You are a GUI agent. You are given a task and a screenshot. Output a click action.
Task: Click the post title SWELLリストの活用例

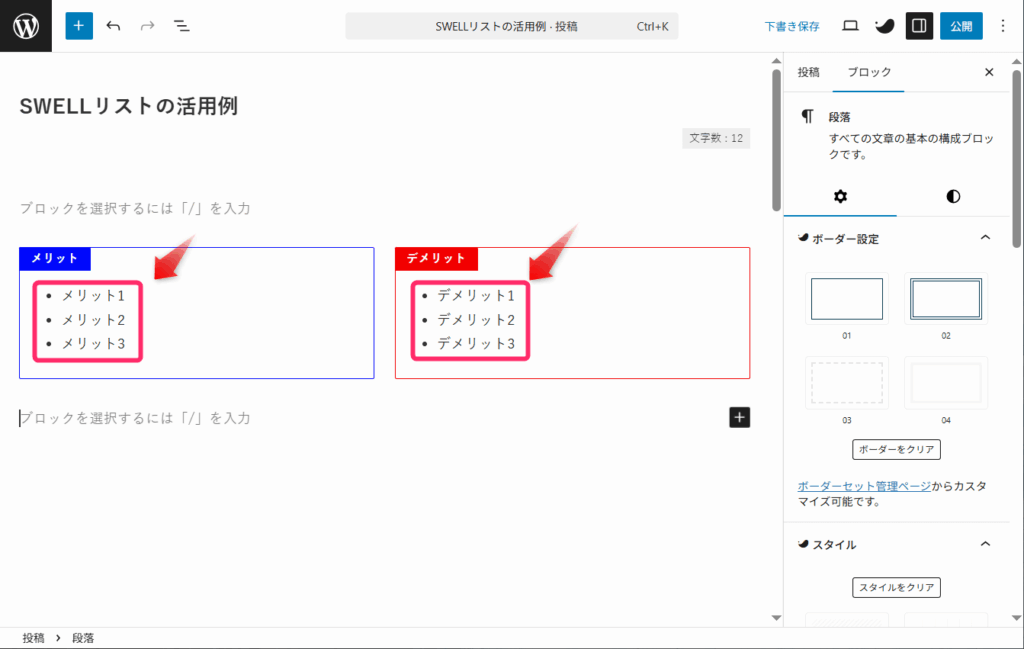pyautogui.click(x=129, y=106)
